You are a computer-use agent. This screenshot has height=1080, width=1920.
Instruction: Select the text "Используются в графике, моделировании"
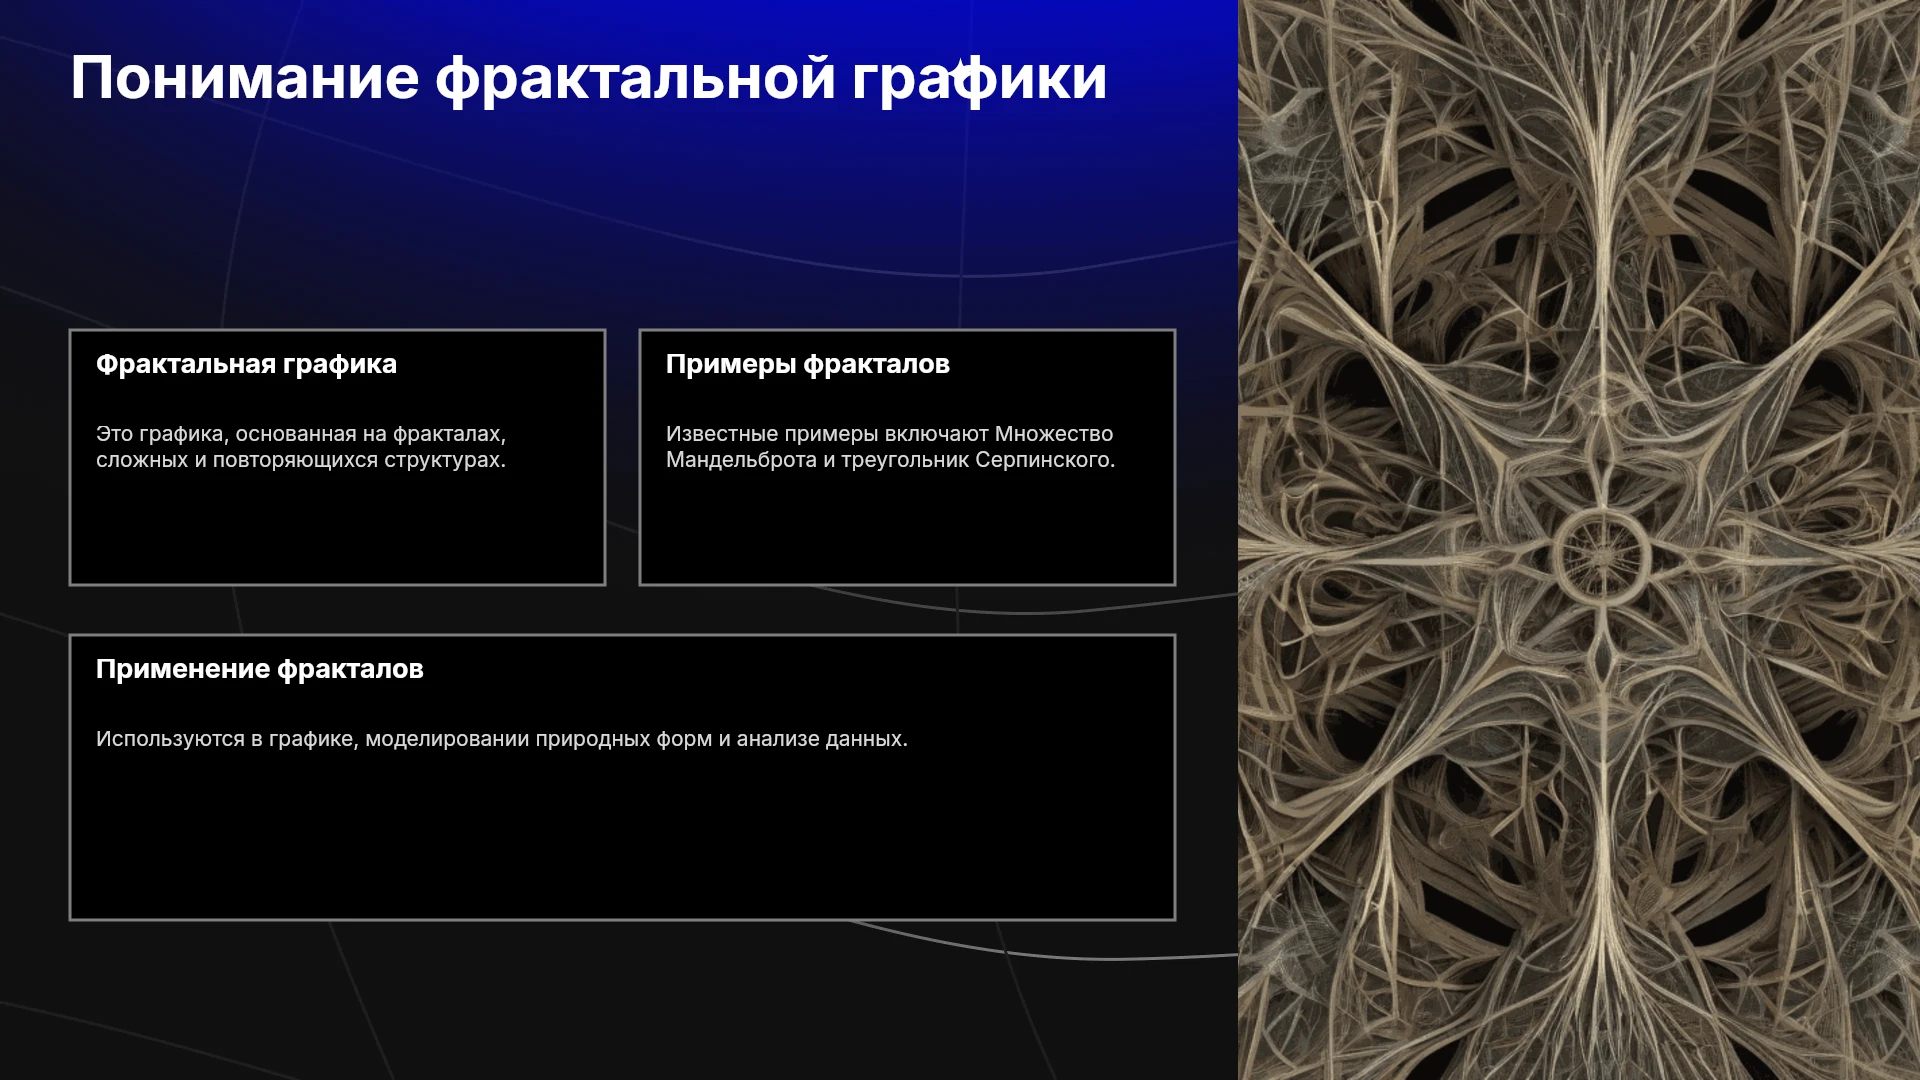tap(313, 739)
